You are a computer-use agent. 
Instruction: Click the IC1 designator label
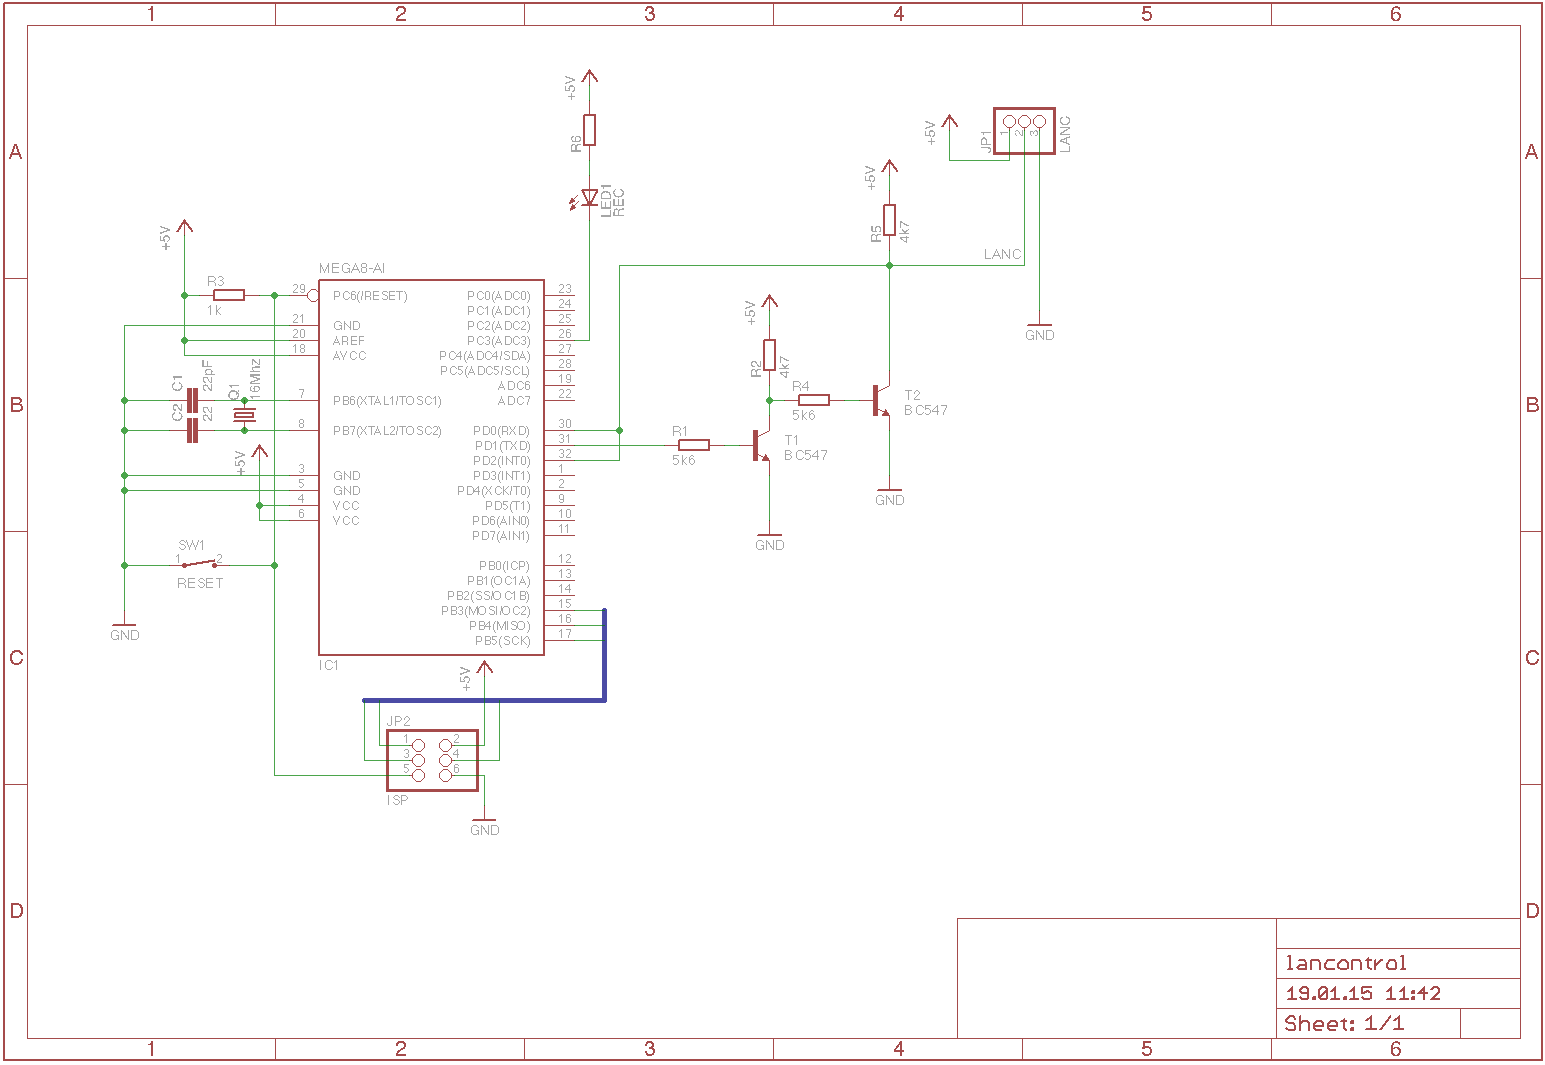(x=329, y=665)
